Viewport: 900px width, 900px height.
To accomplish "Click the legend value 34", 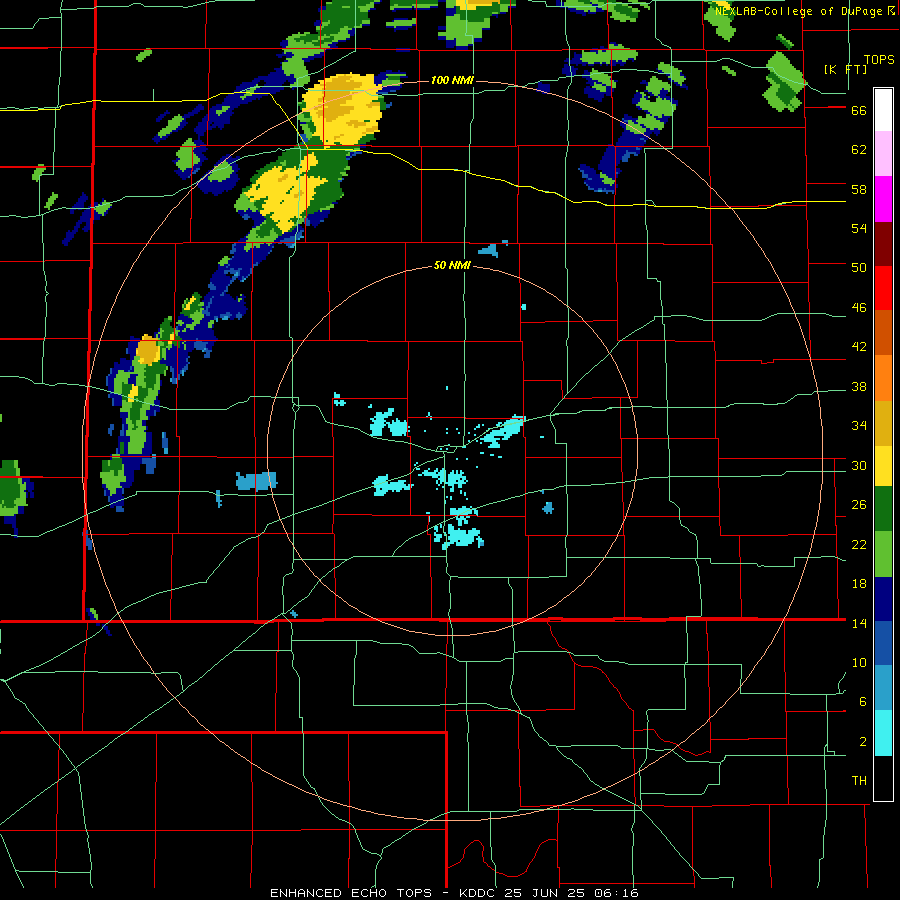I will point(859,425).
